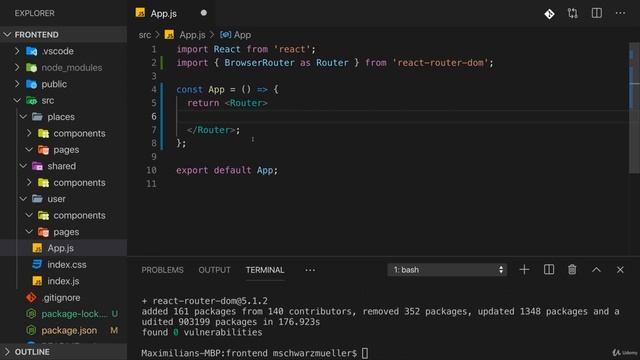Expand the .vscode folder chevron

[x=17, y=51]
